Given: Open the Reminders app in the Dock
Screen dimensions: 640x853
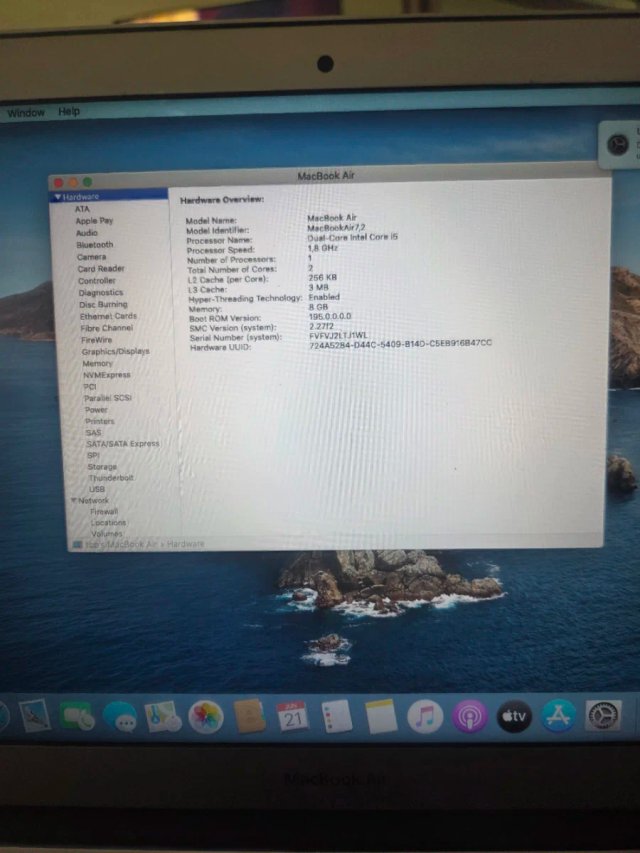Looking at the screenshot, I should point(336,716).
